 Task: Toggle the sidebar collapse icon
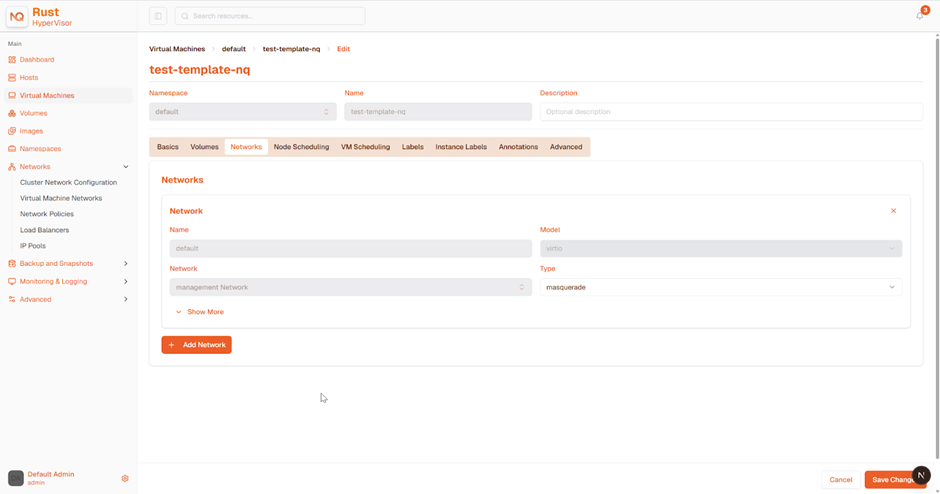pos(158,16)
